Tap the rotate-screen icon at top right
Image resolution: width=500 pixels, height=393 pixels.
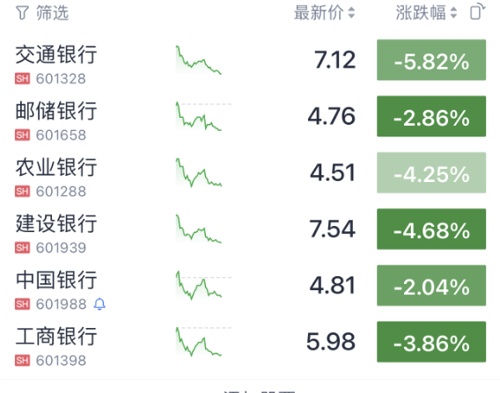click(477, 12)
